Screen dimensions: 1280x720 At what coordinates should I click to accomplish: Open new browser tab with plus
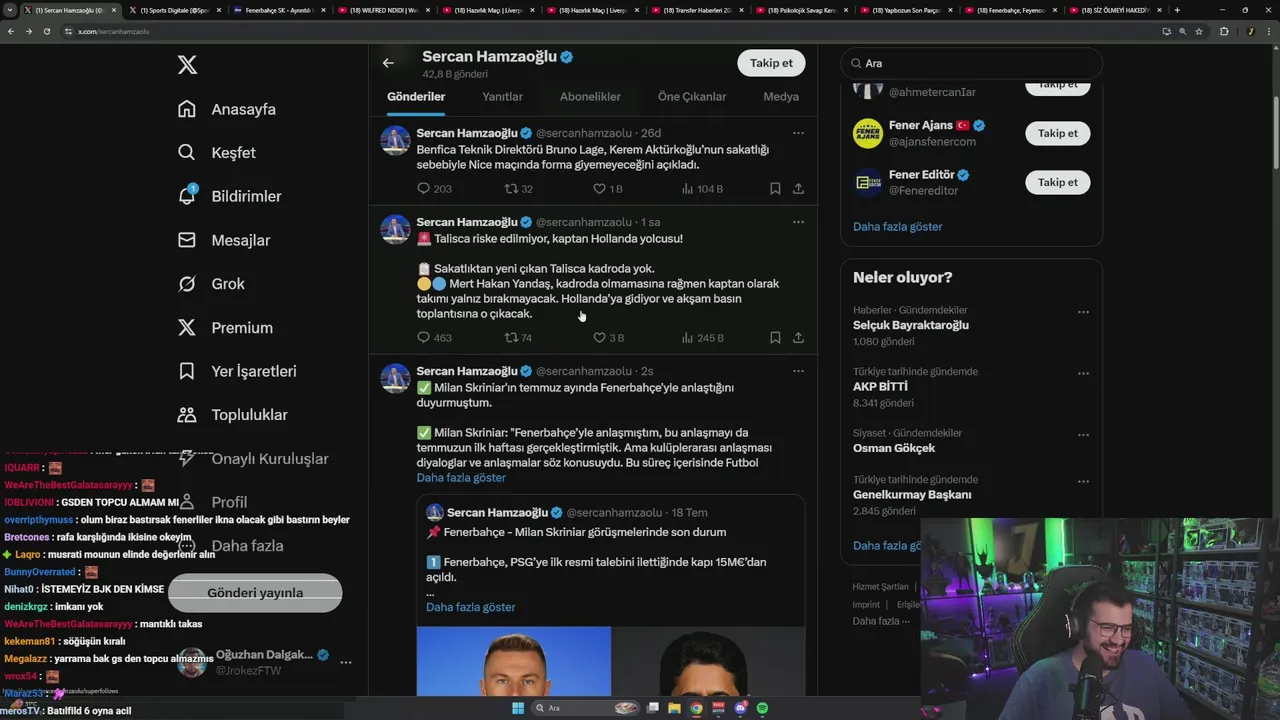click(x=1177, y=10)
